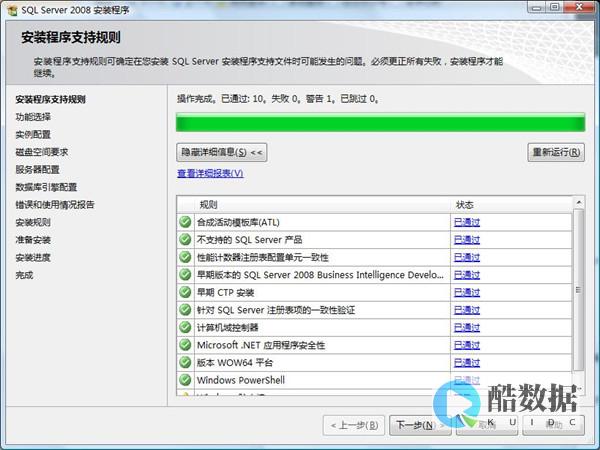Select 错误和使用情况报告 step in sidebar
This screenshot has height=450, width=600.
tap(55, 205)
